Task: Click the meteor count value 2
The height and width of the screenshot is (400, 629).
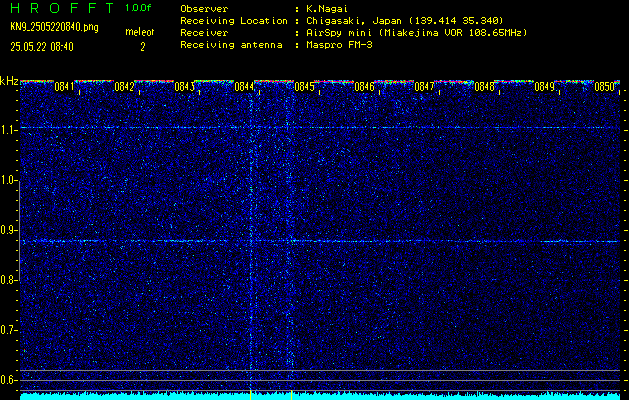Action: pos(142,47)
